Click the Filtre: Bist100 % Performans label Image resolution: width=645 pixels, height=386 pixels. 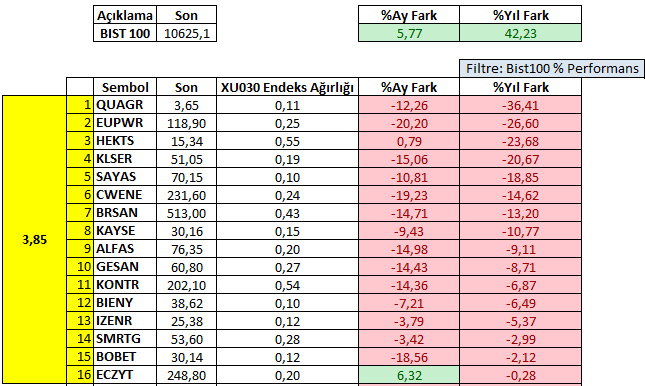[x=552, y=68]
